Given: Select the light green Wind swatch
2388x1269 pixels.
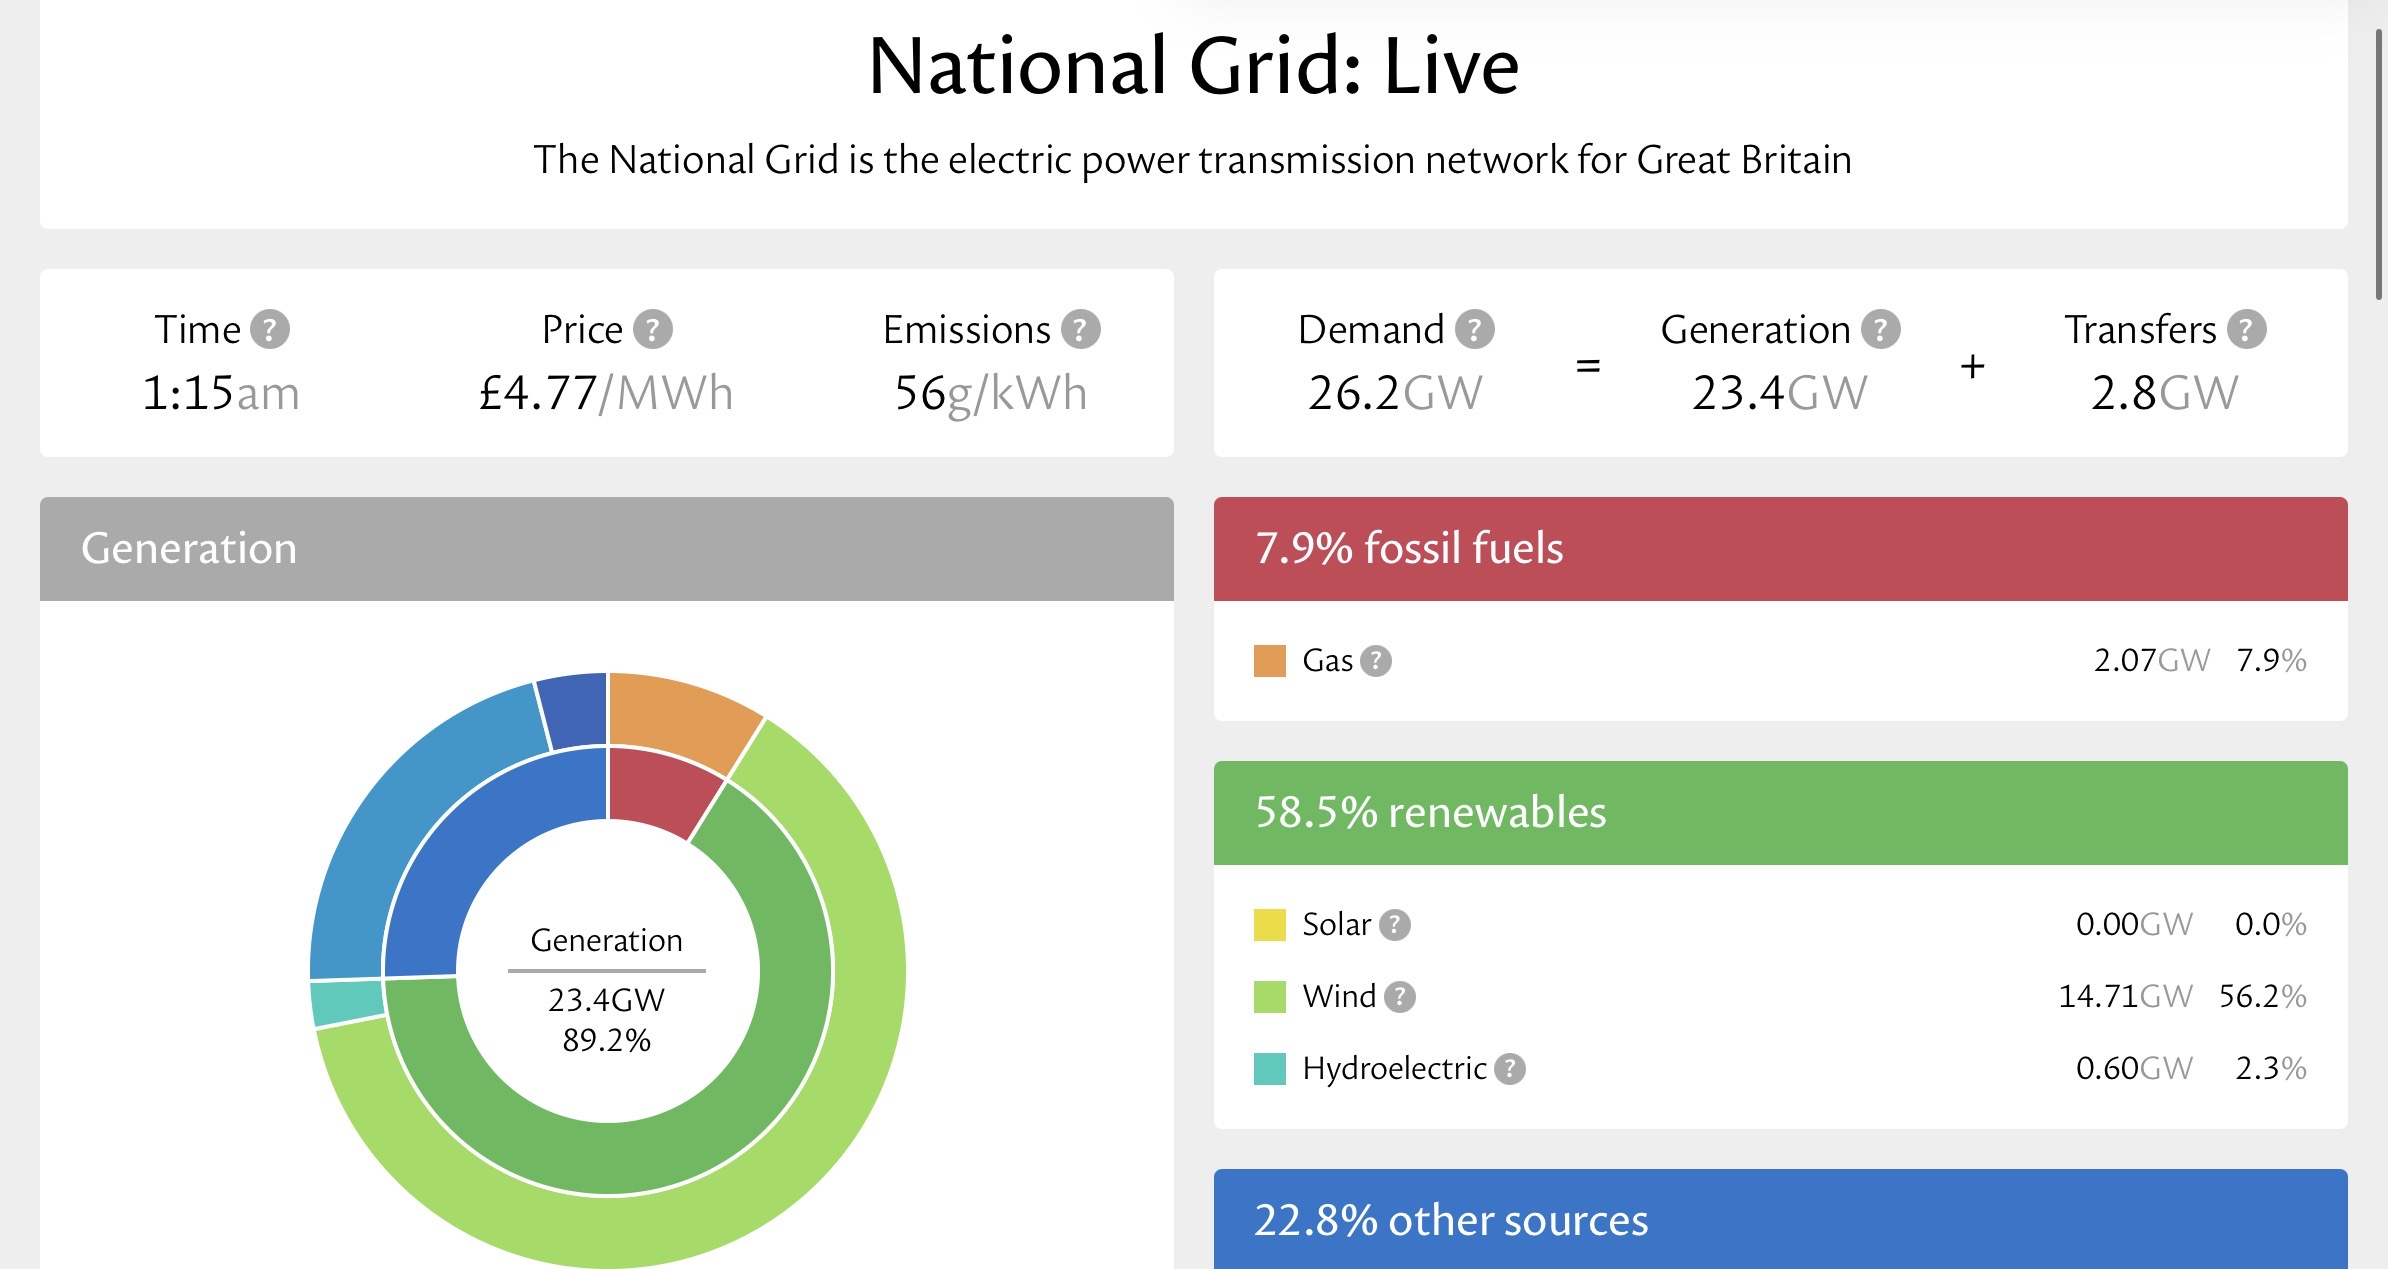Looking at the screenshot, I should [1269, 997].
